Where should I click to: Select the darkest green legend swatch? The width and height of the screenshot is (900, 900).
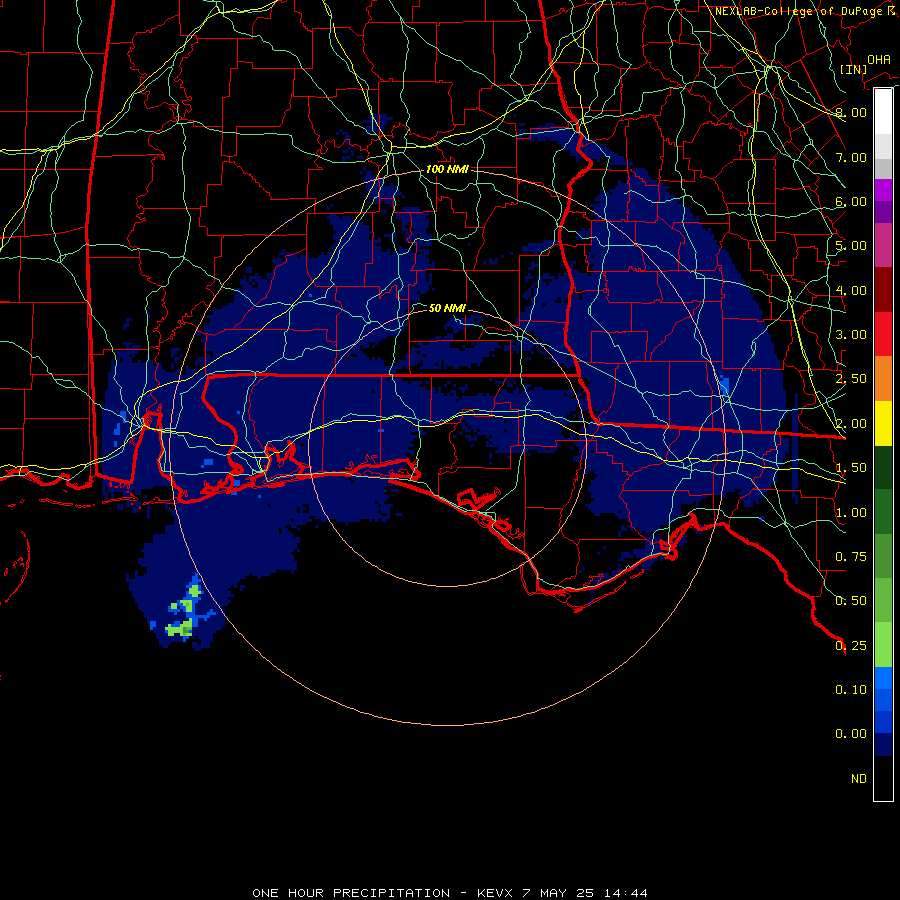click(883, 467)
